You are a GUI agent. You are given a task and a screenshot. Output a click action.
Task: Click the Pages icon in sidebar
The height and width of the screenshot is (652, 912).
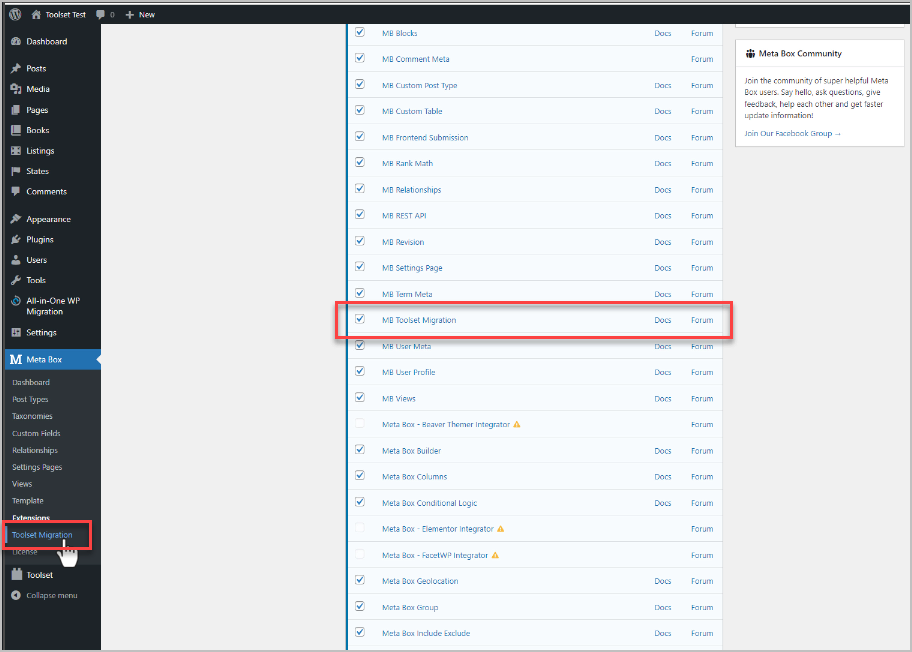[x=16, y=110]
